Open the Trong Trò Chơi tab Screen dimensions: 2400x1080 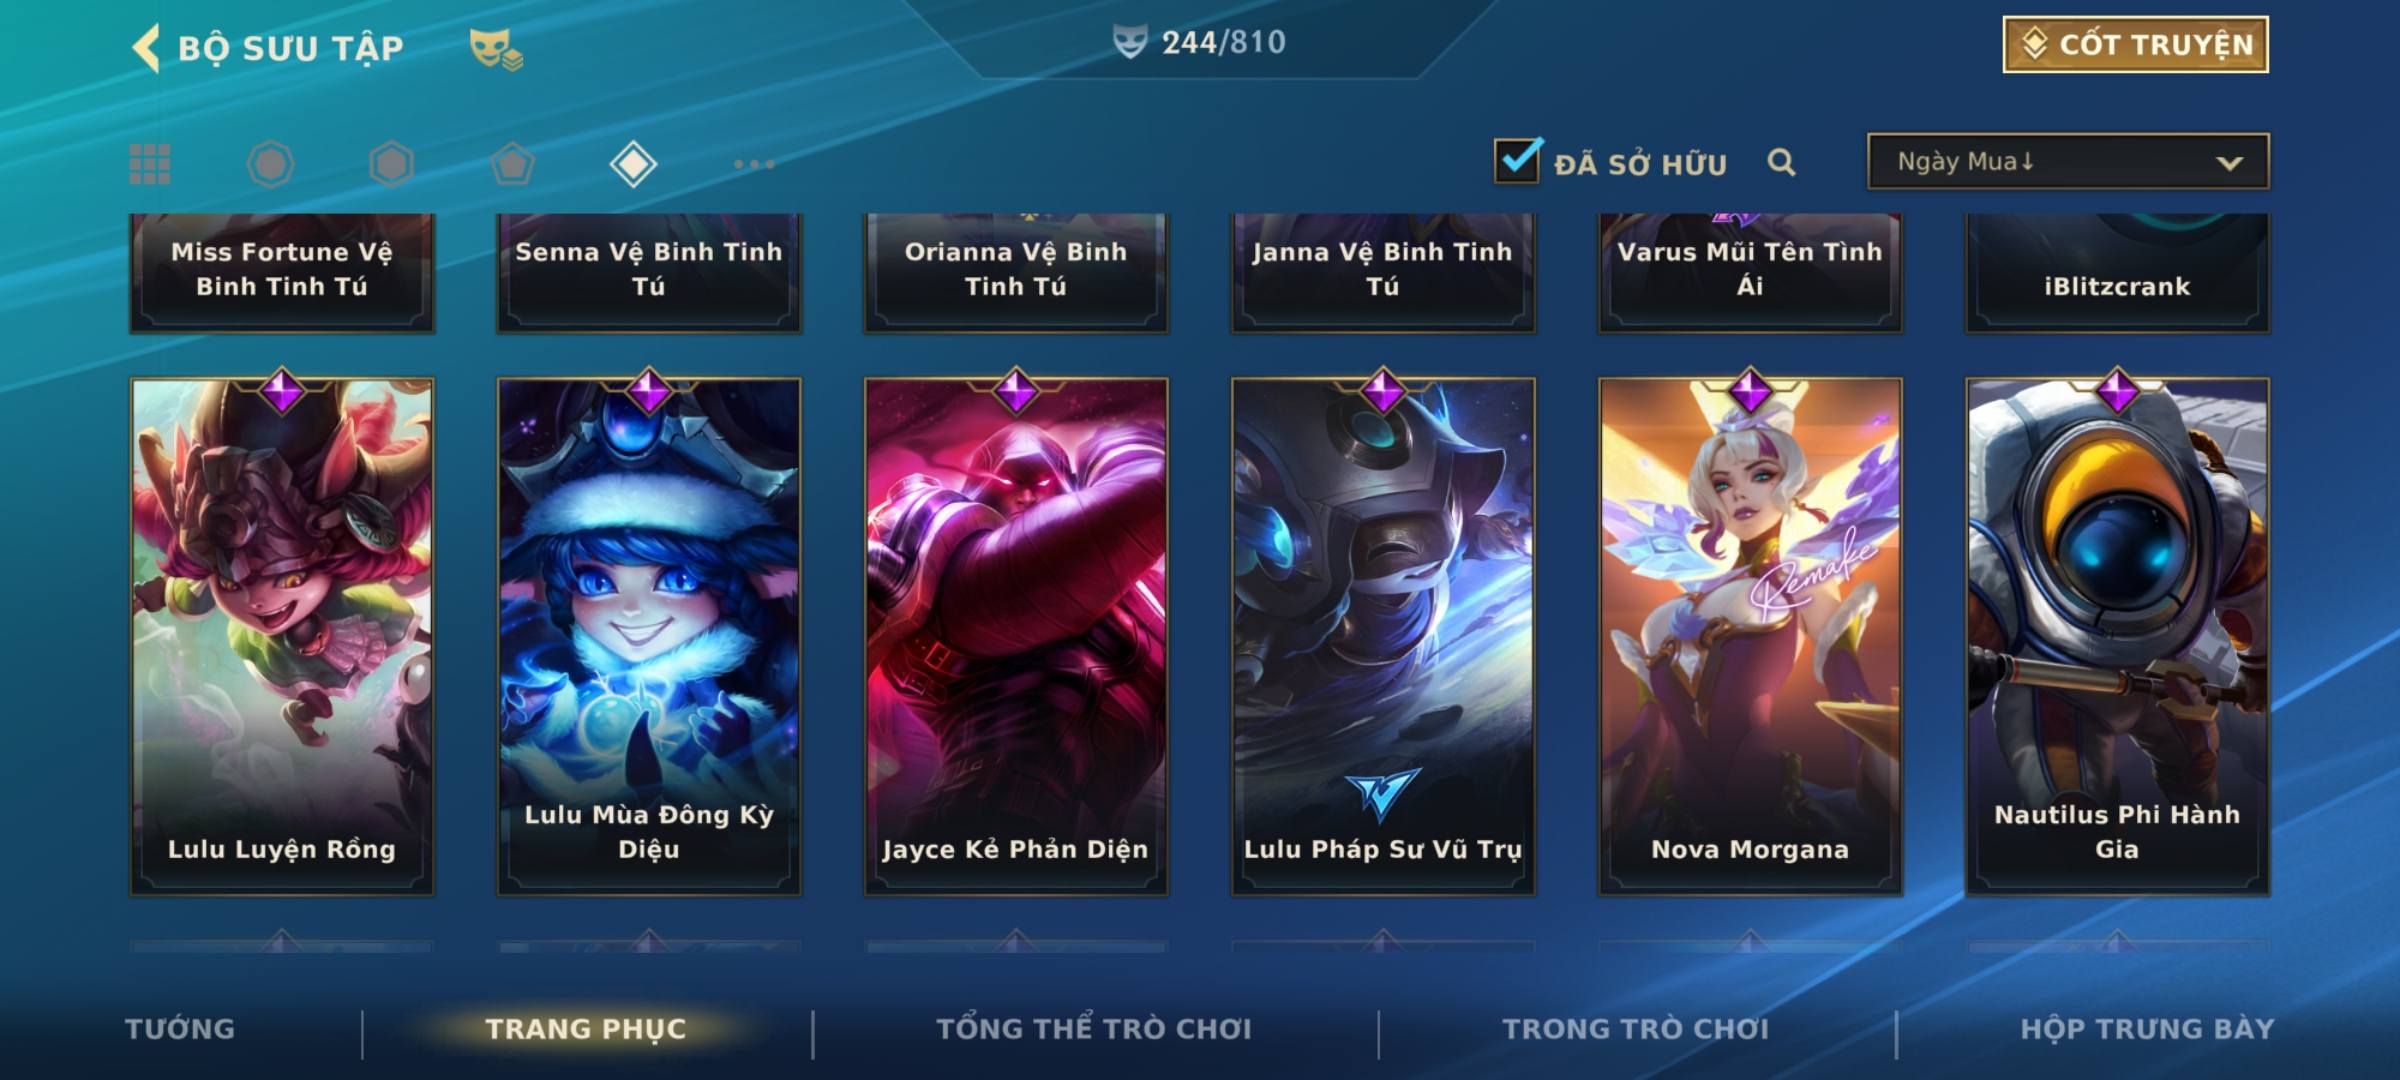1636,1029
